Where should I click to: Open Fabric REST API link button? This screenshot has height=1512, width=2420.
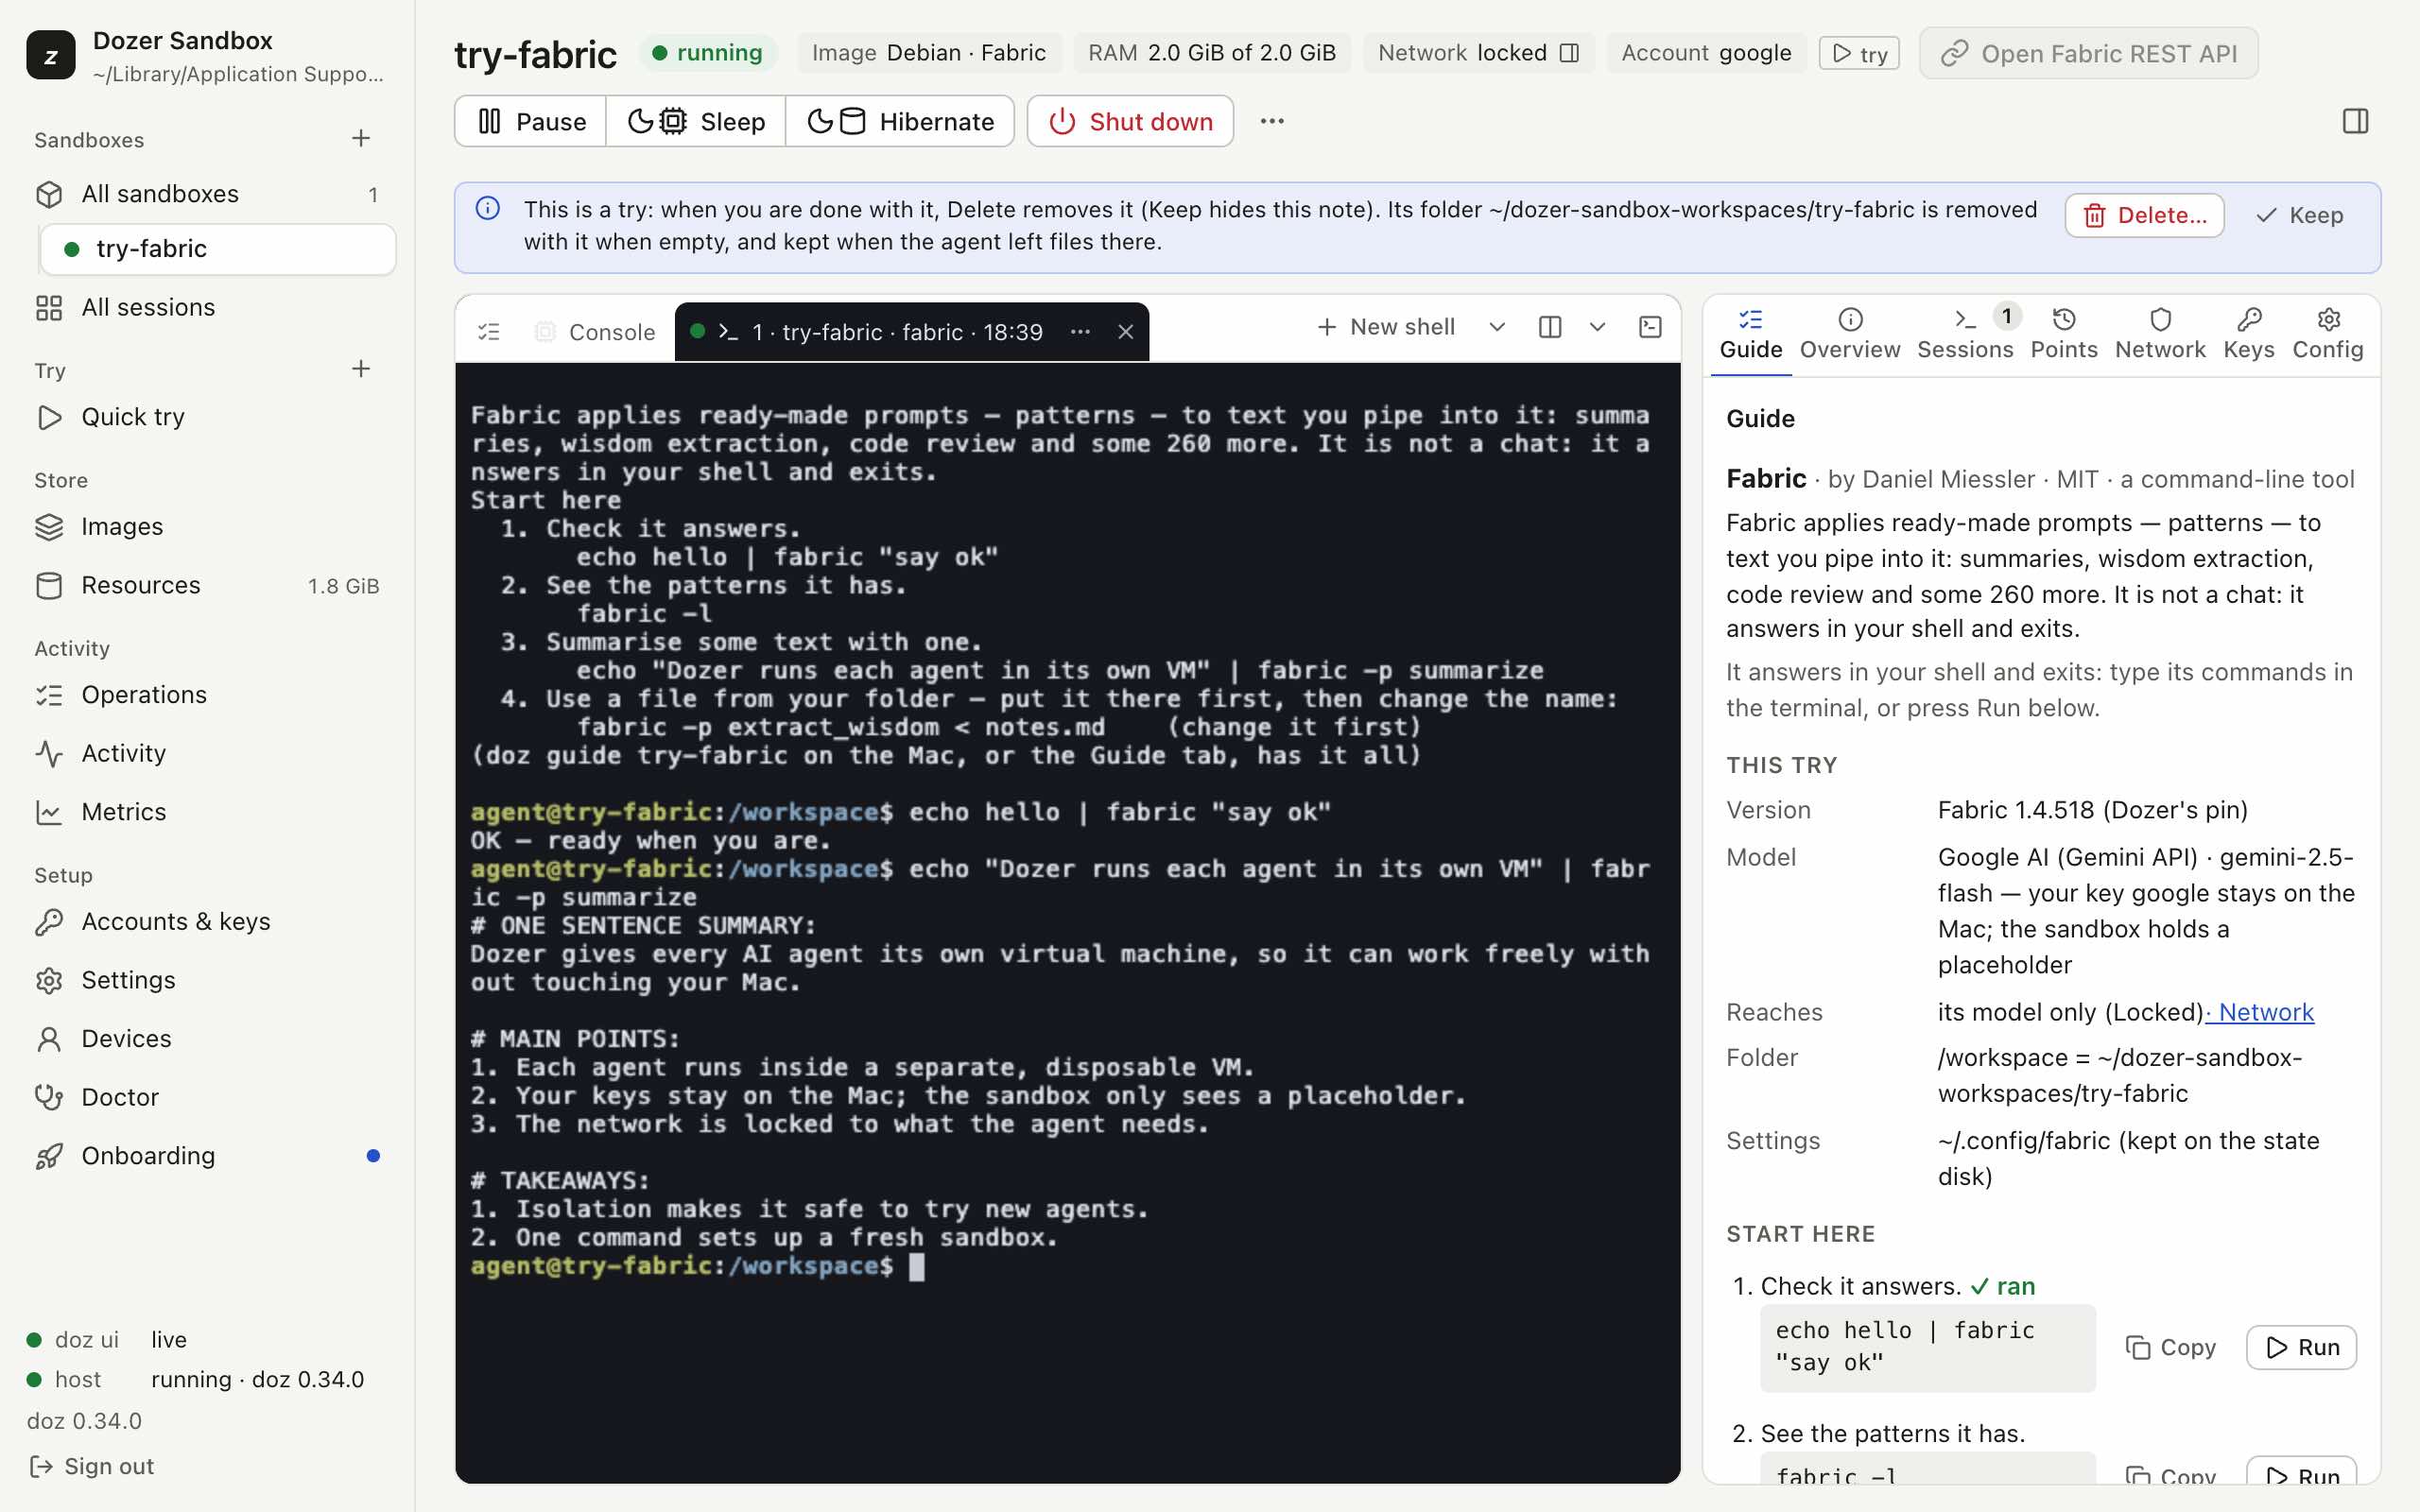2088,53
